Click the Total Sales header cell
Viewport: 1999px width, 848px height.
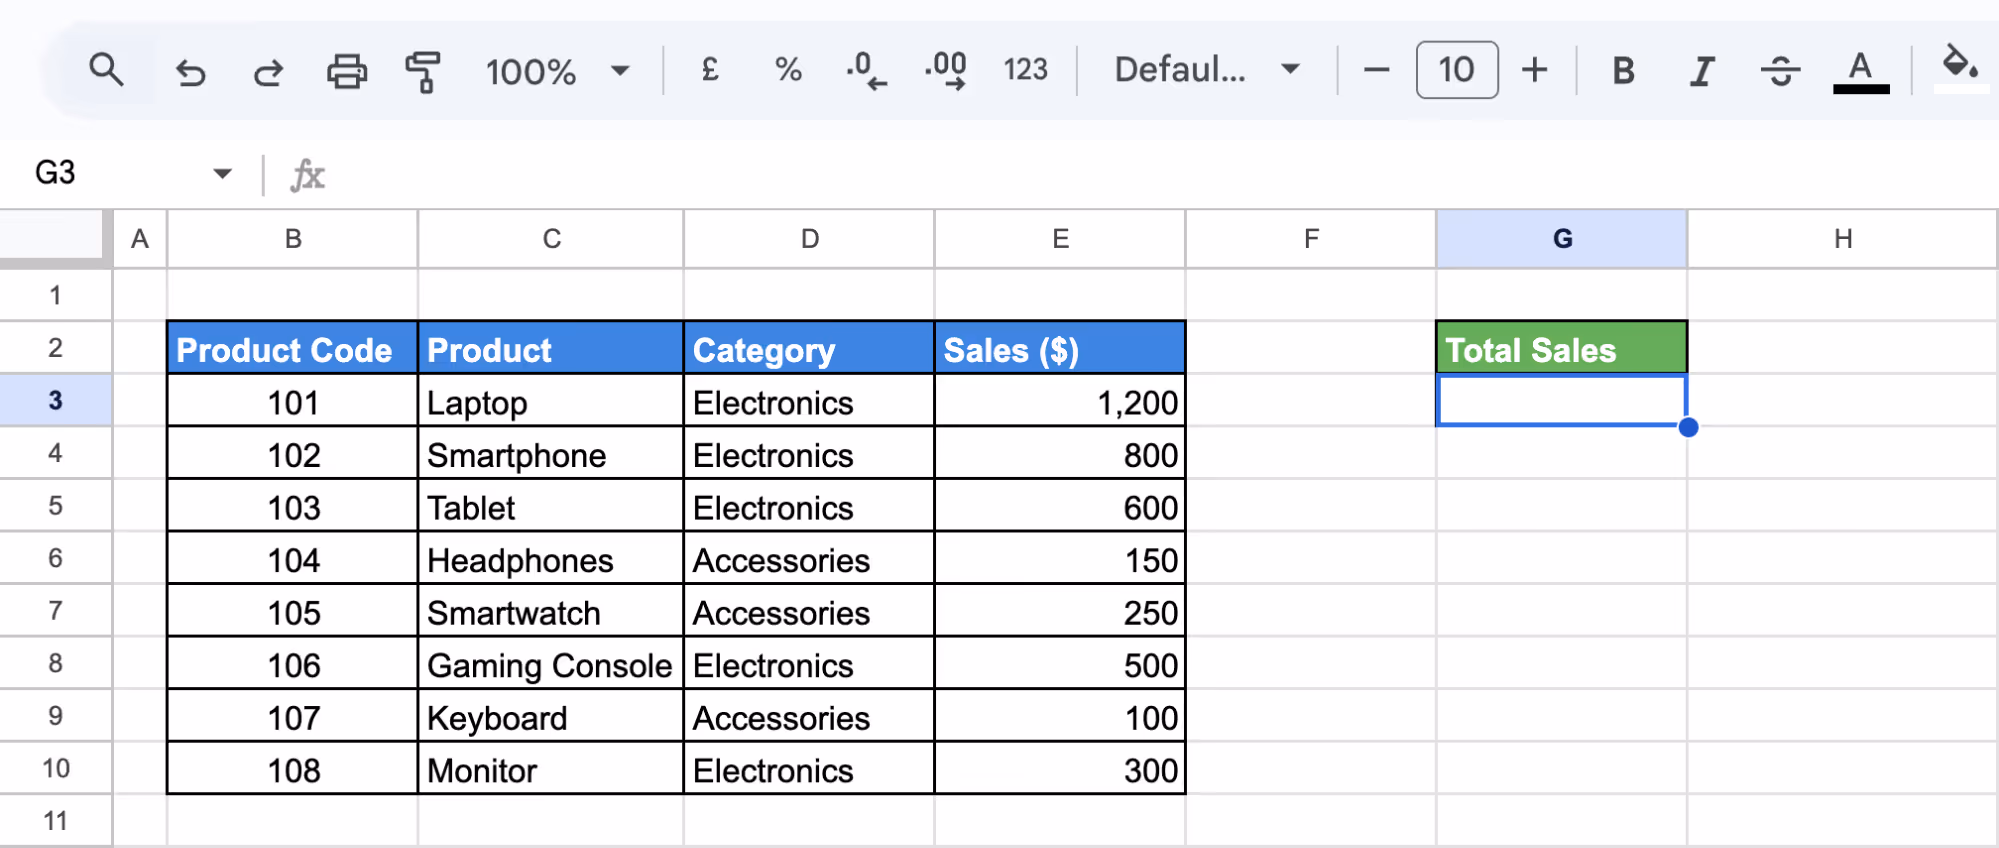(x=1562, y=348)
